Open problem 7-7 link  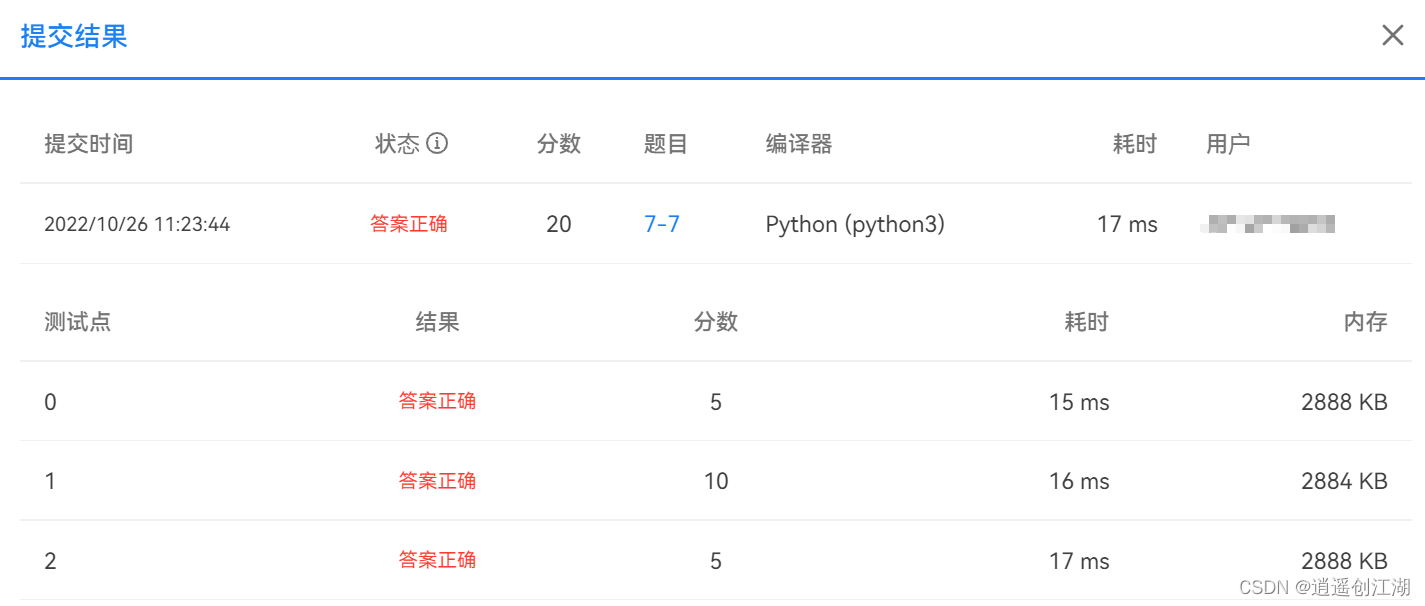point(661,224)
